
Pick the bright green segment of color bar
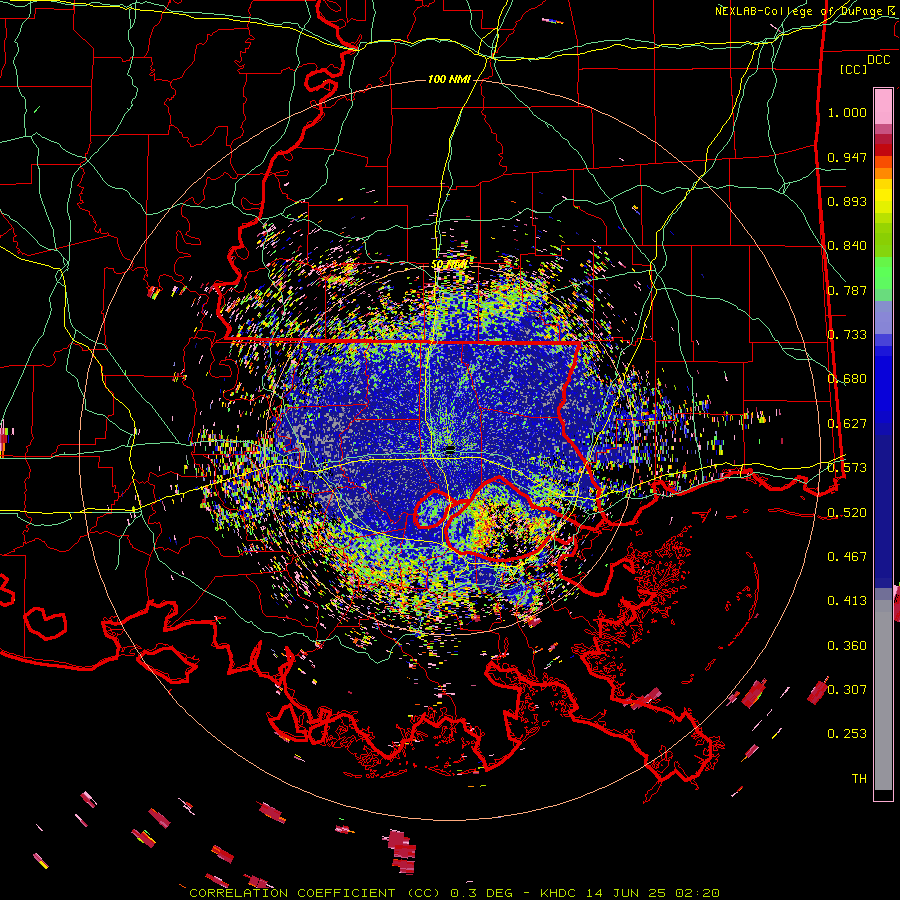tap(883, 273)
